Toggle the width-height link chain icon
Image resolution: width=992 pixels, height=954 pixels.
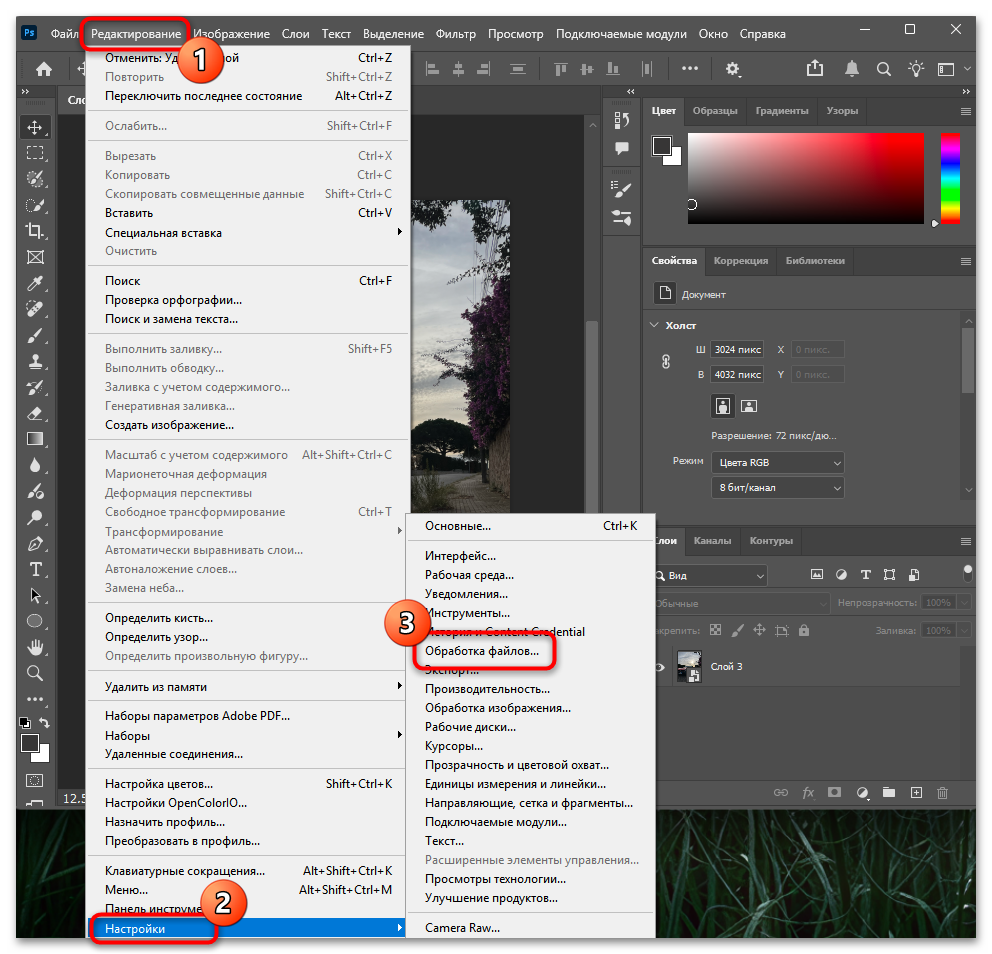pyautogui.click(x=666, y=362)
